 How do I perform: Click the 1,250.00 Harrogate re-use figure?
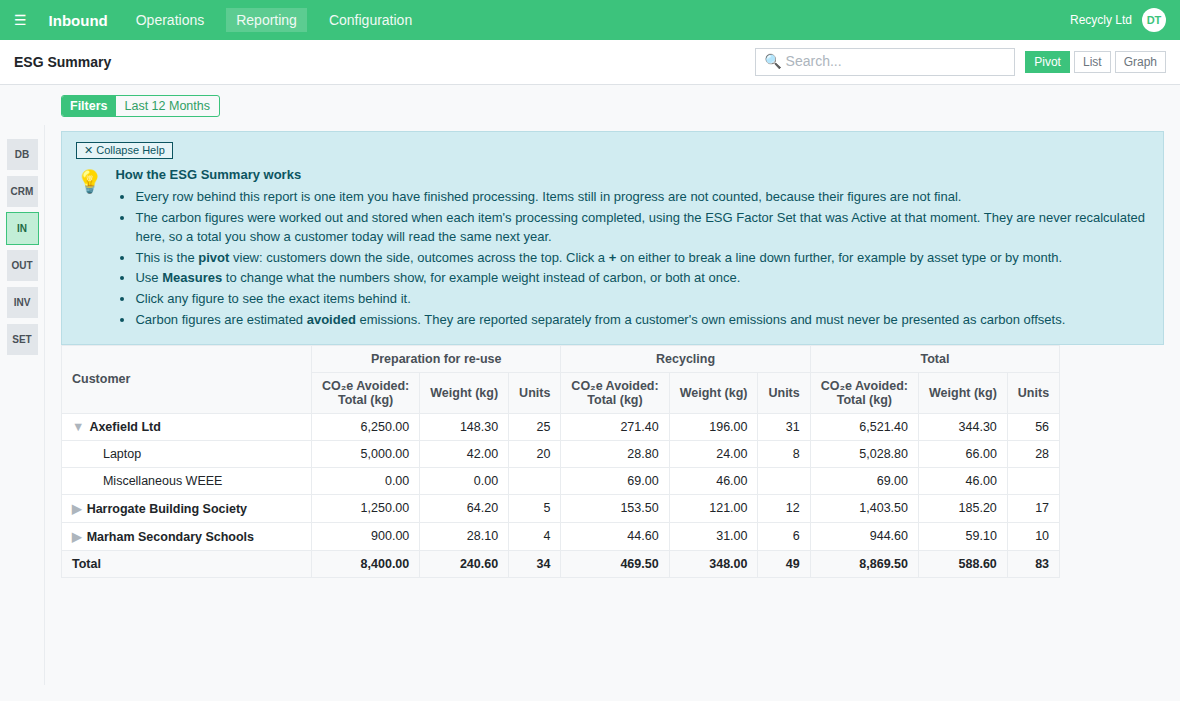coord(385,508)
